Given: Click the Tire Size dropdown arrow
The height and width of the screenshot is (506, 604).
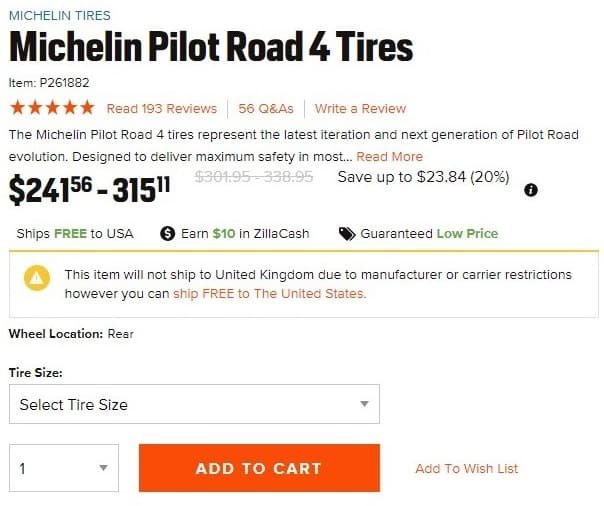Looking at the screenshot, I should [x=364, y=404].
